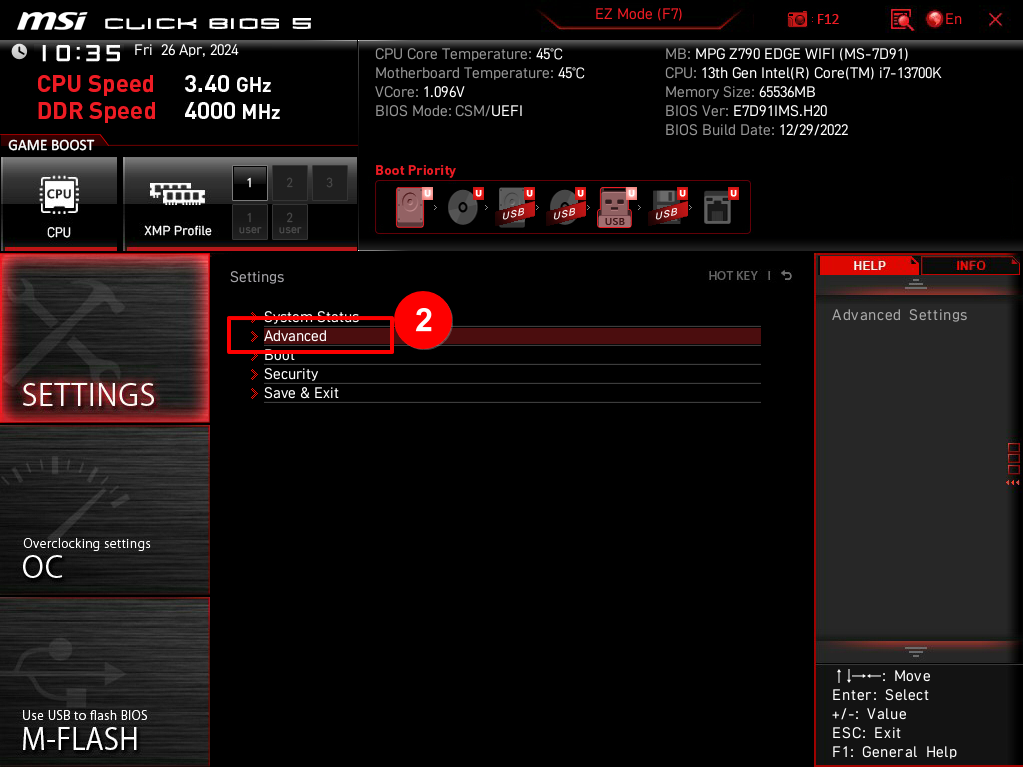Expand the Security settings entry
This screenshot has width=1023, height=767.
click(291, 374)
